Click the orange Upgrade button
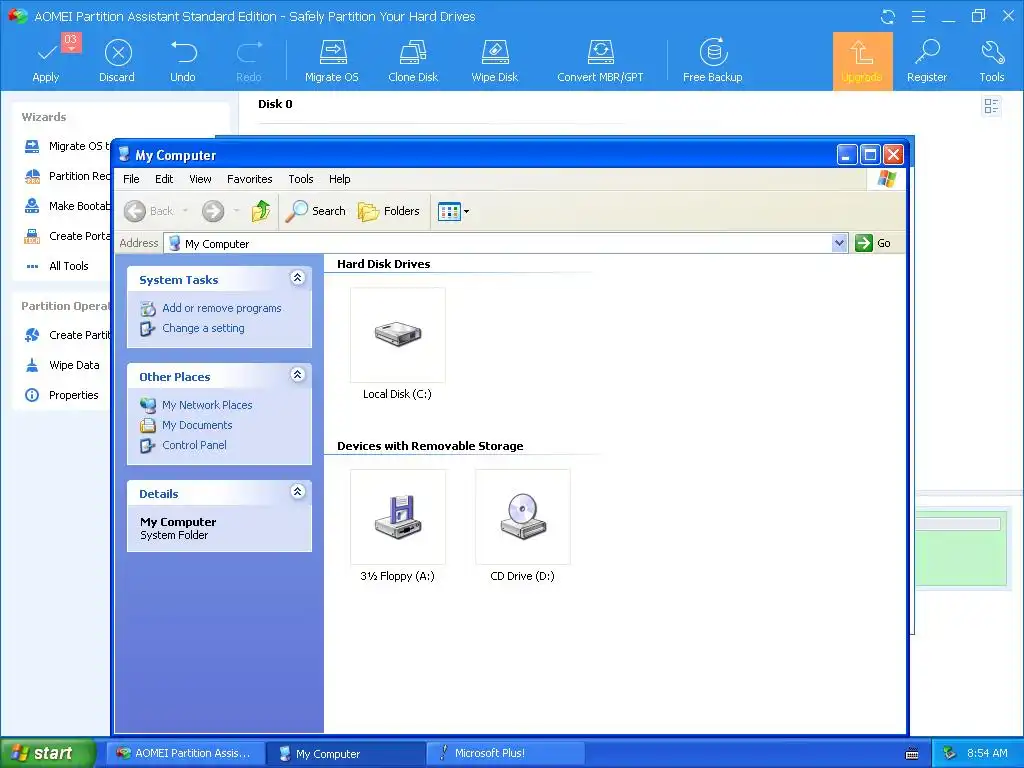Viewport: 1024px width, 768px height. (862, 61)
